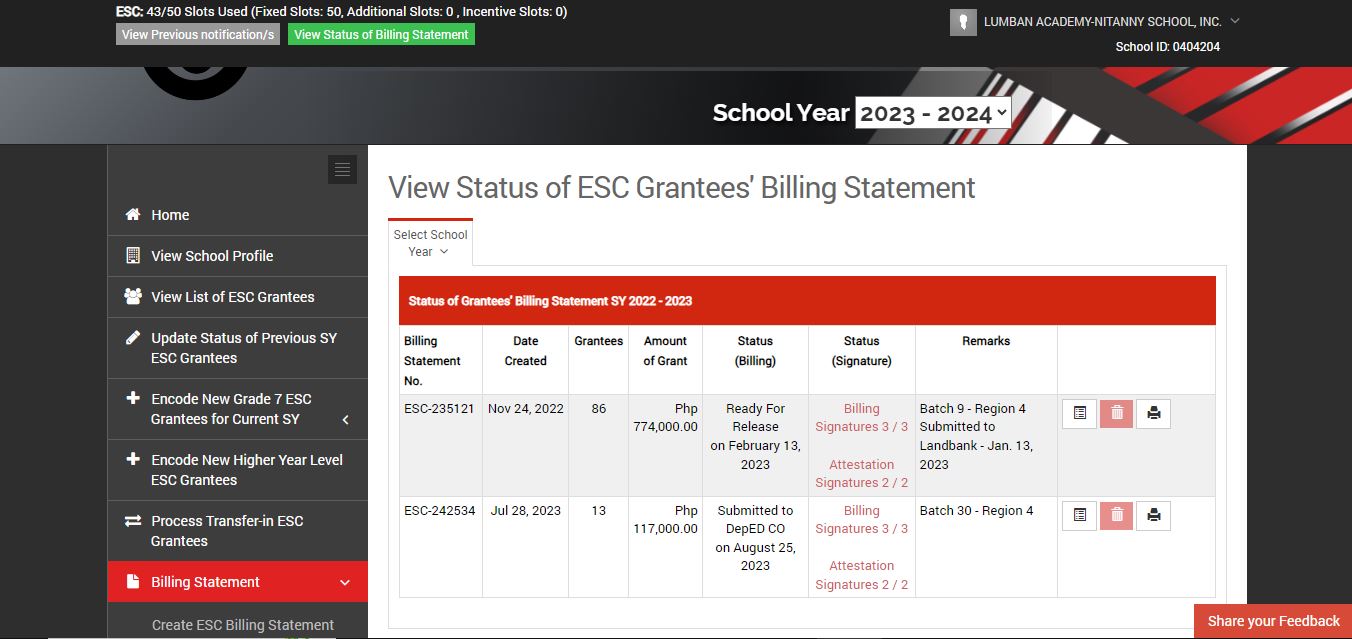The image size is (1352, 639).
Task: Click the plus icon for Encode New Grade 7
Action: [132, 398]
